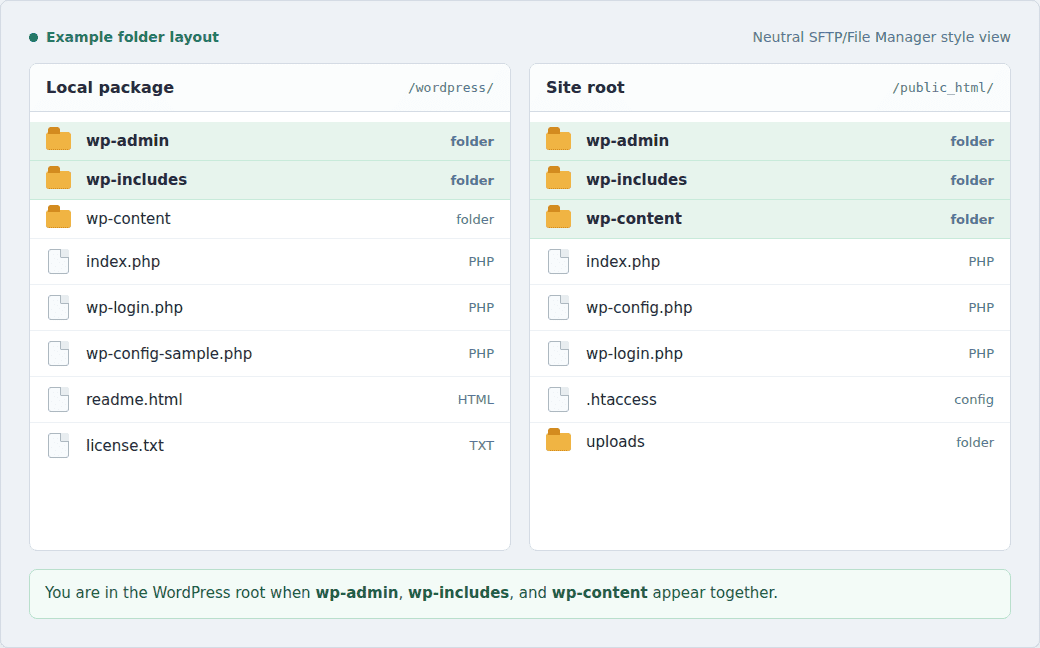The image size is (1040, 648).
Task: Select the wp-config-sample.php file name
Action: (169, 354)
